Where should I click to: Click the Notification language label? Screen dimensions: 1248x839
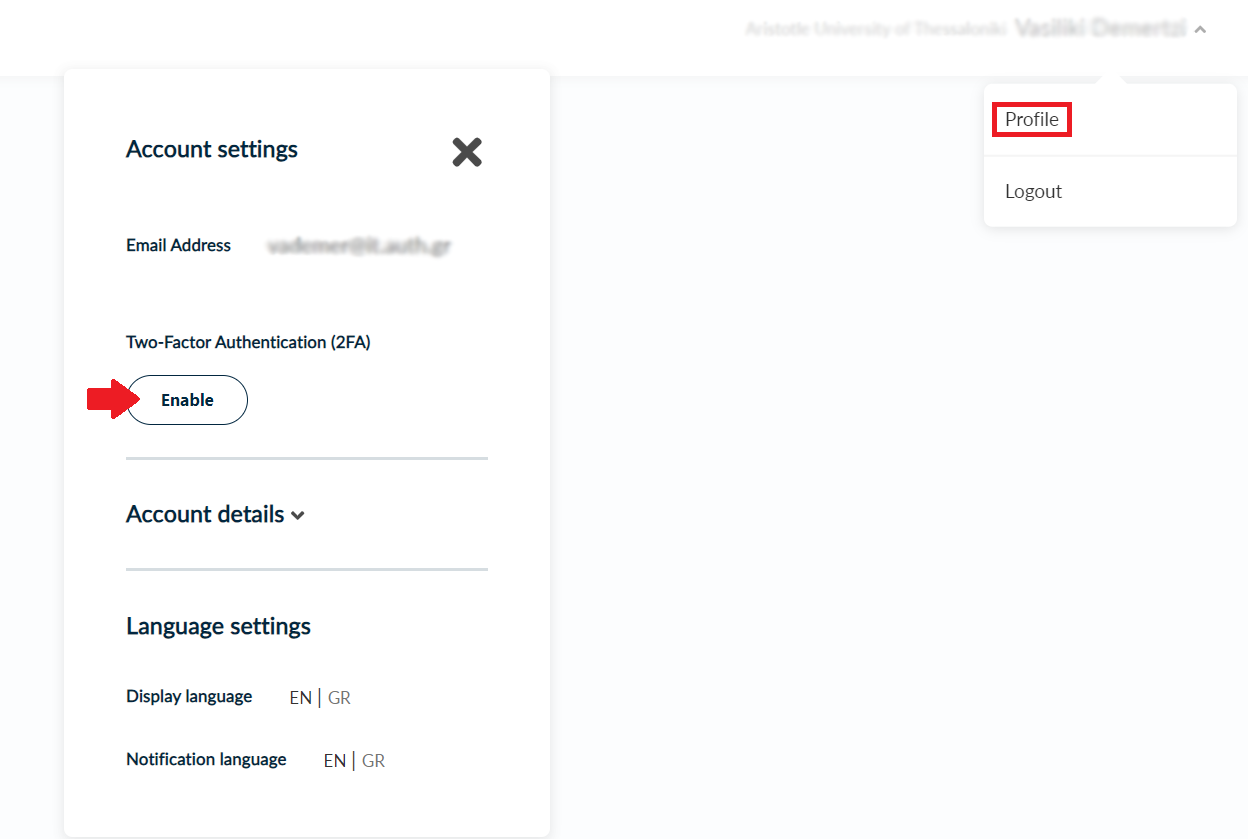(206, 759)
